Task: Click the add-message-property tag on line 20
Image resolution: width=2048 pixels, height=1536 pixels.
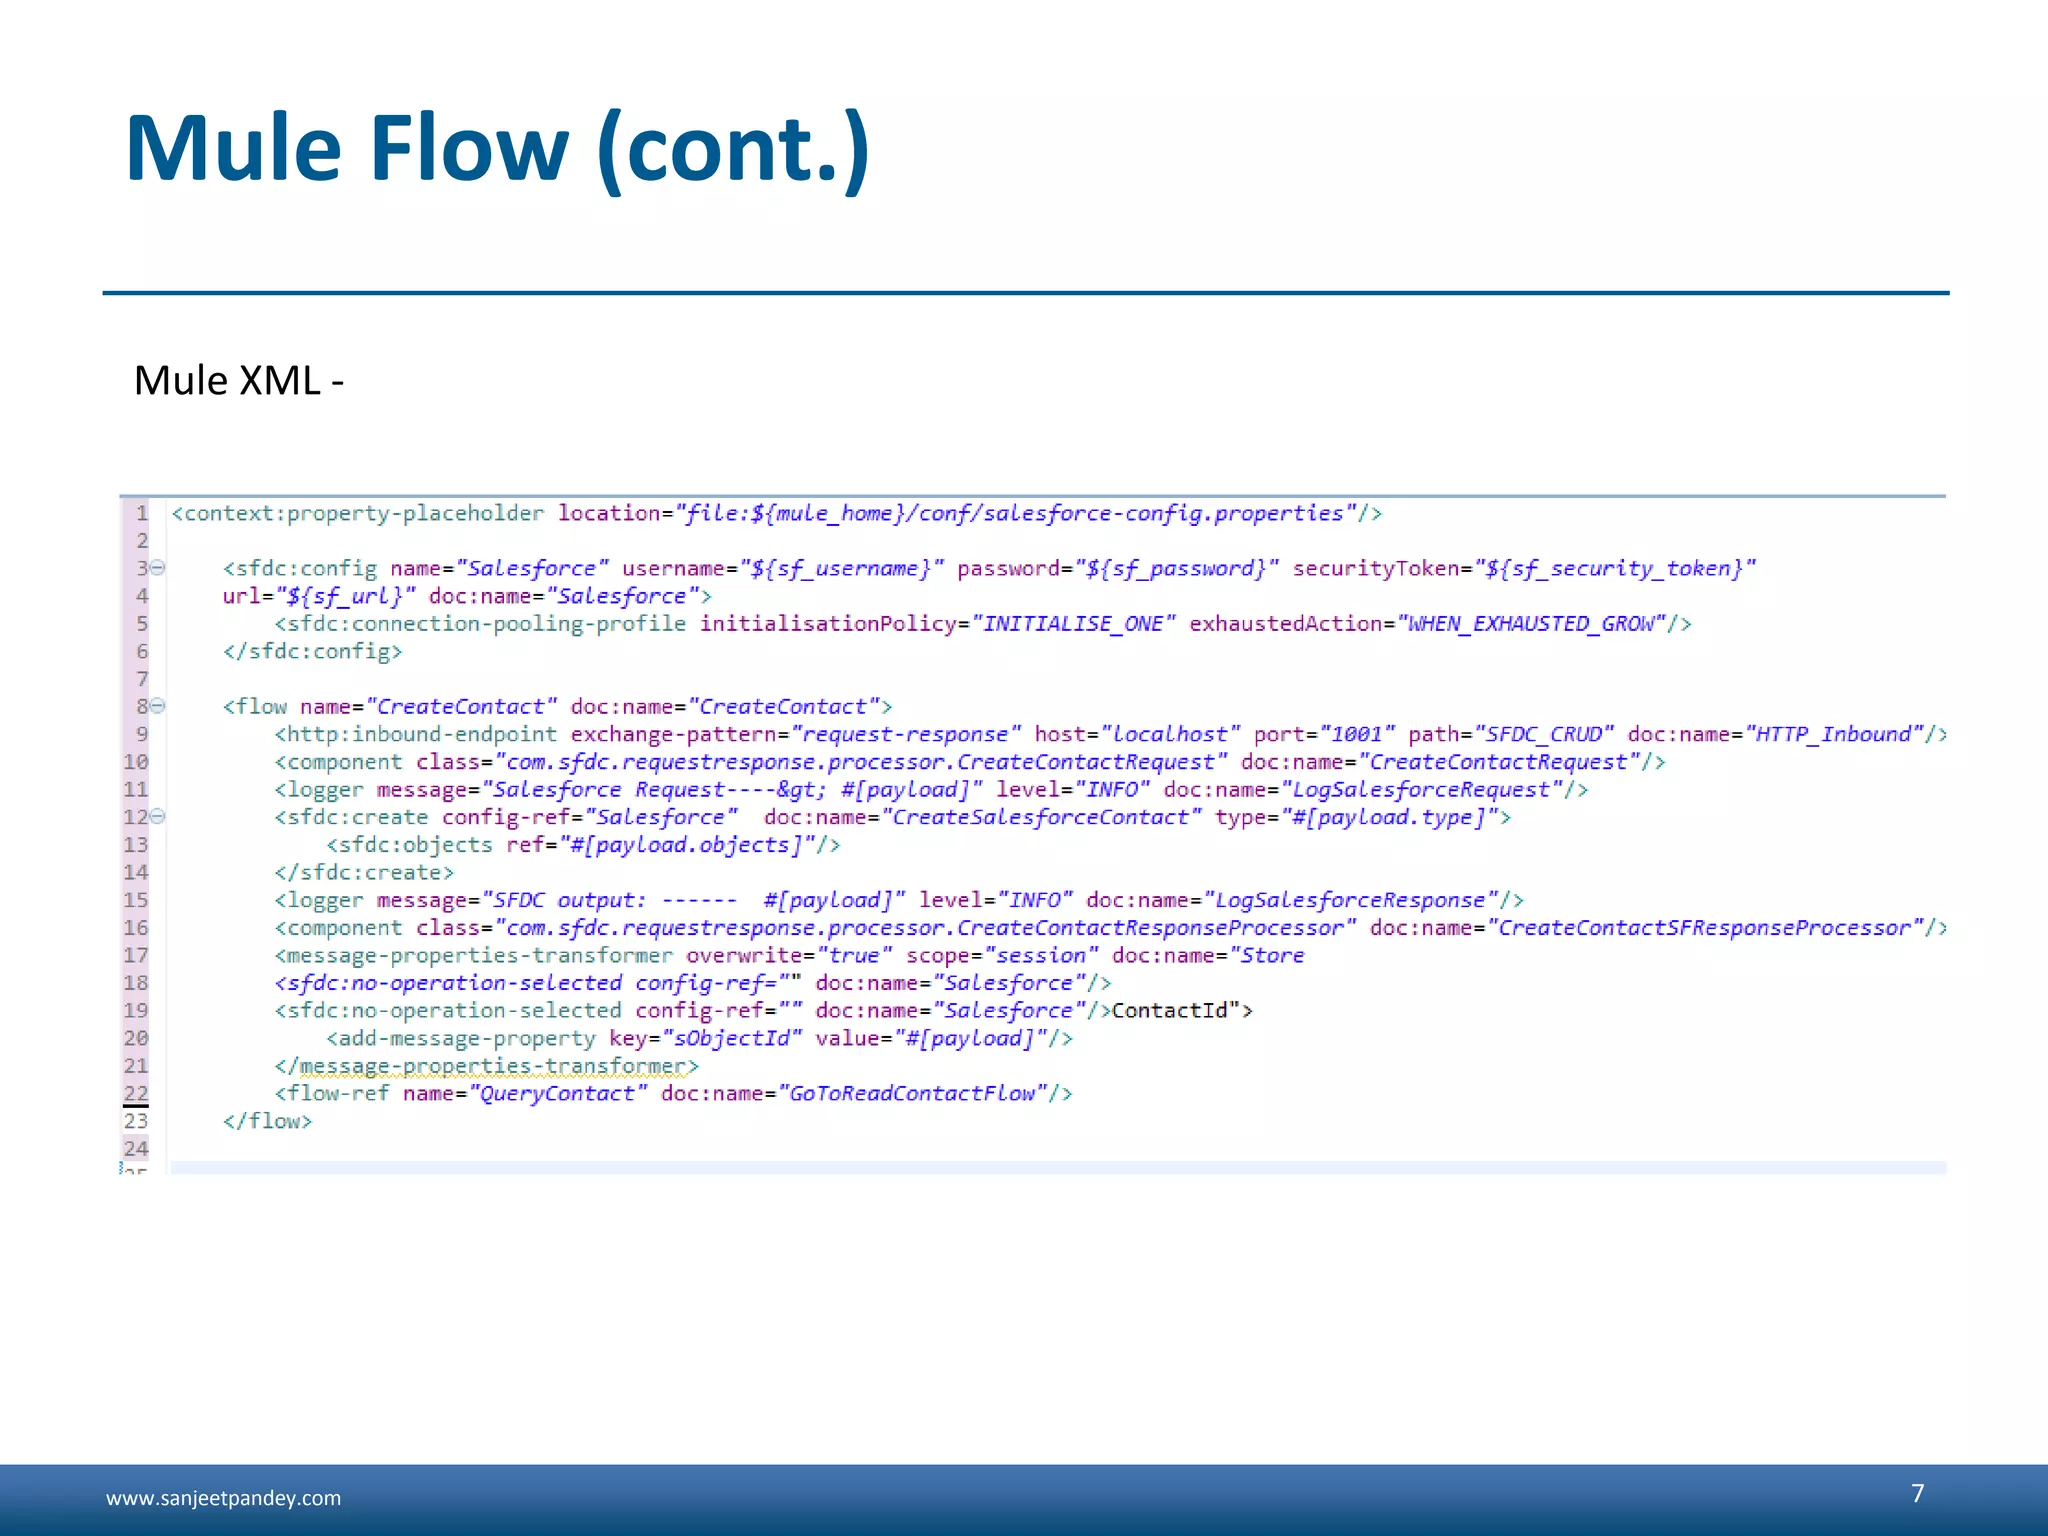Action: [460, 1039]
